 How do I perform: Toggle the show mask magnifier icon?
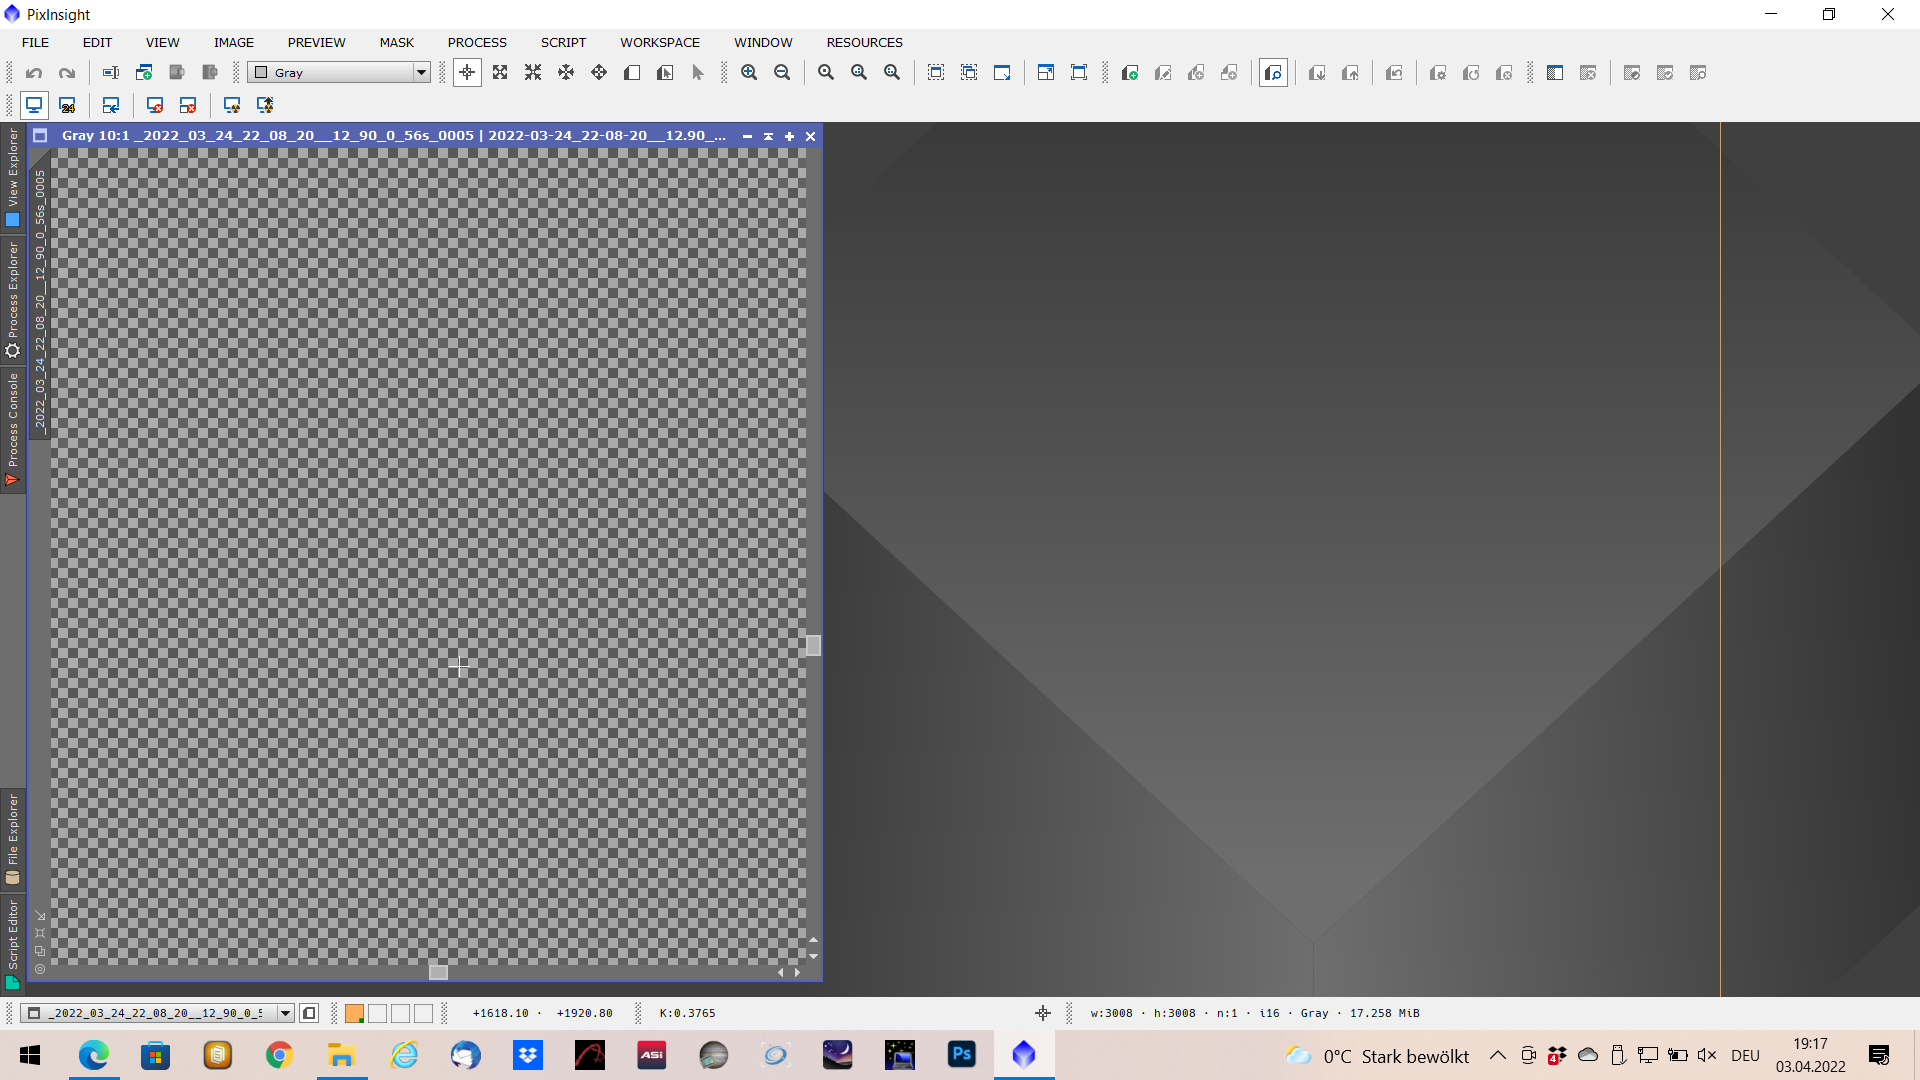click(x=1273, y=73)
